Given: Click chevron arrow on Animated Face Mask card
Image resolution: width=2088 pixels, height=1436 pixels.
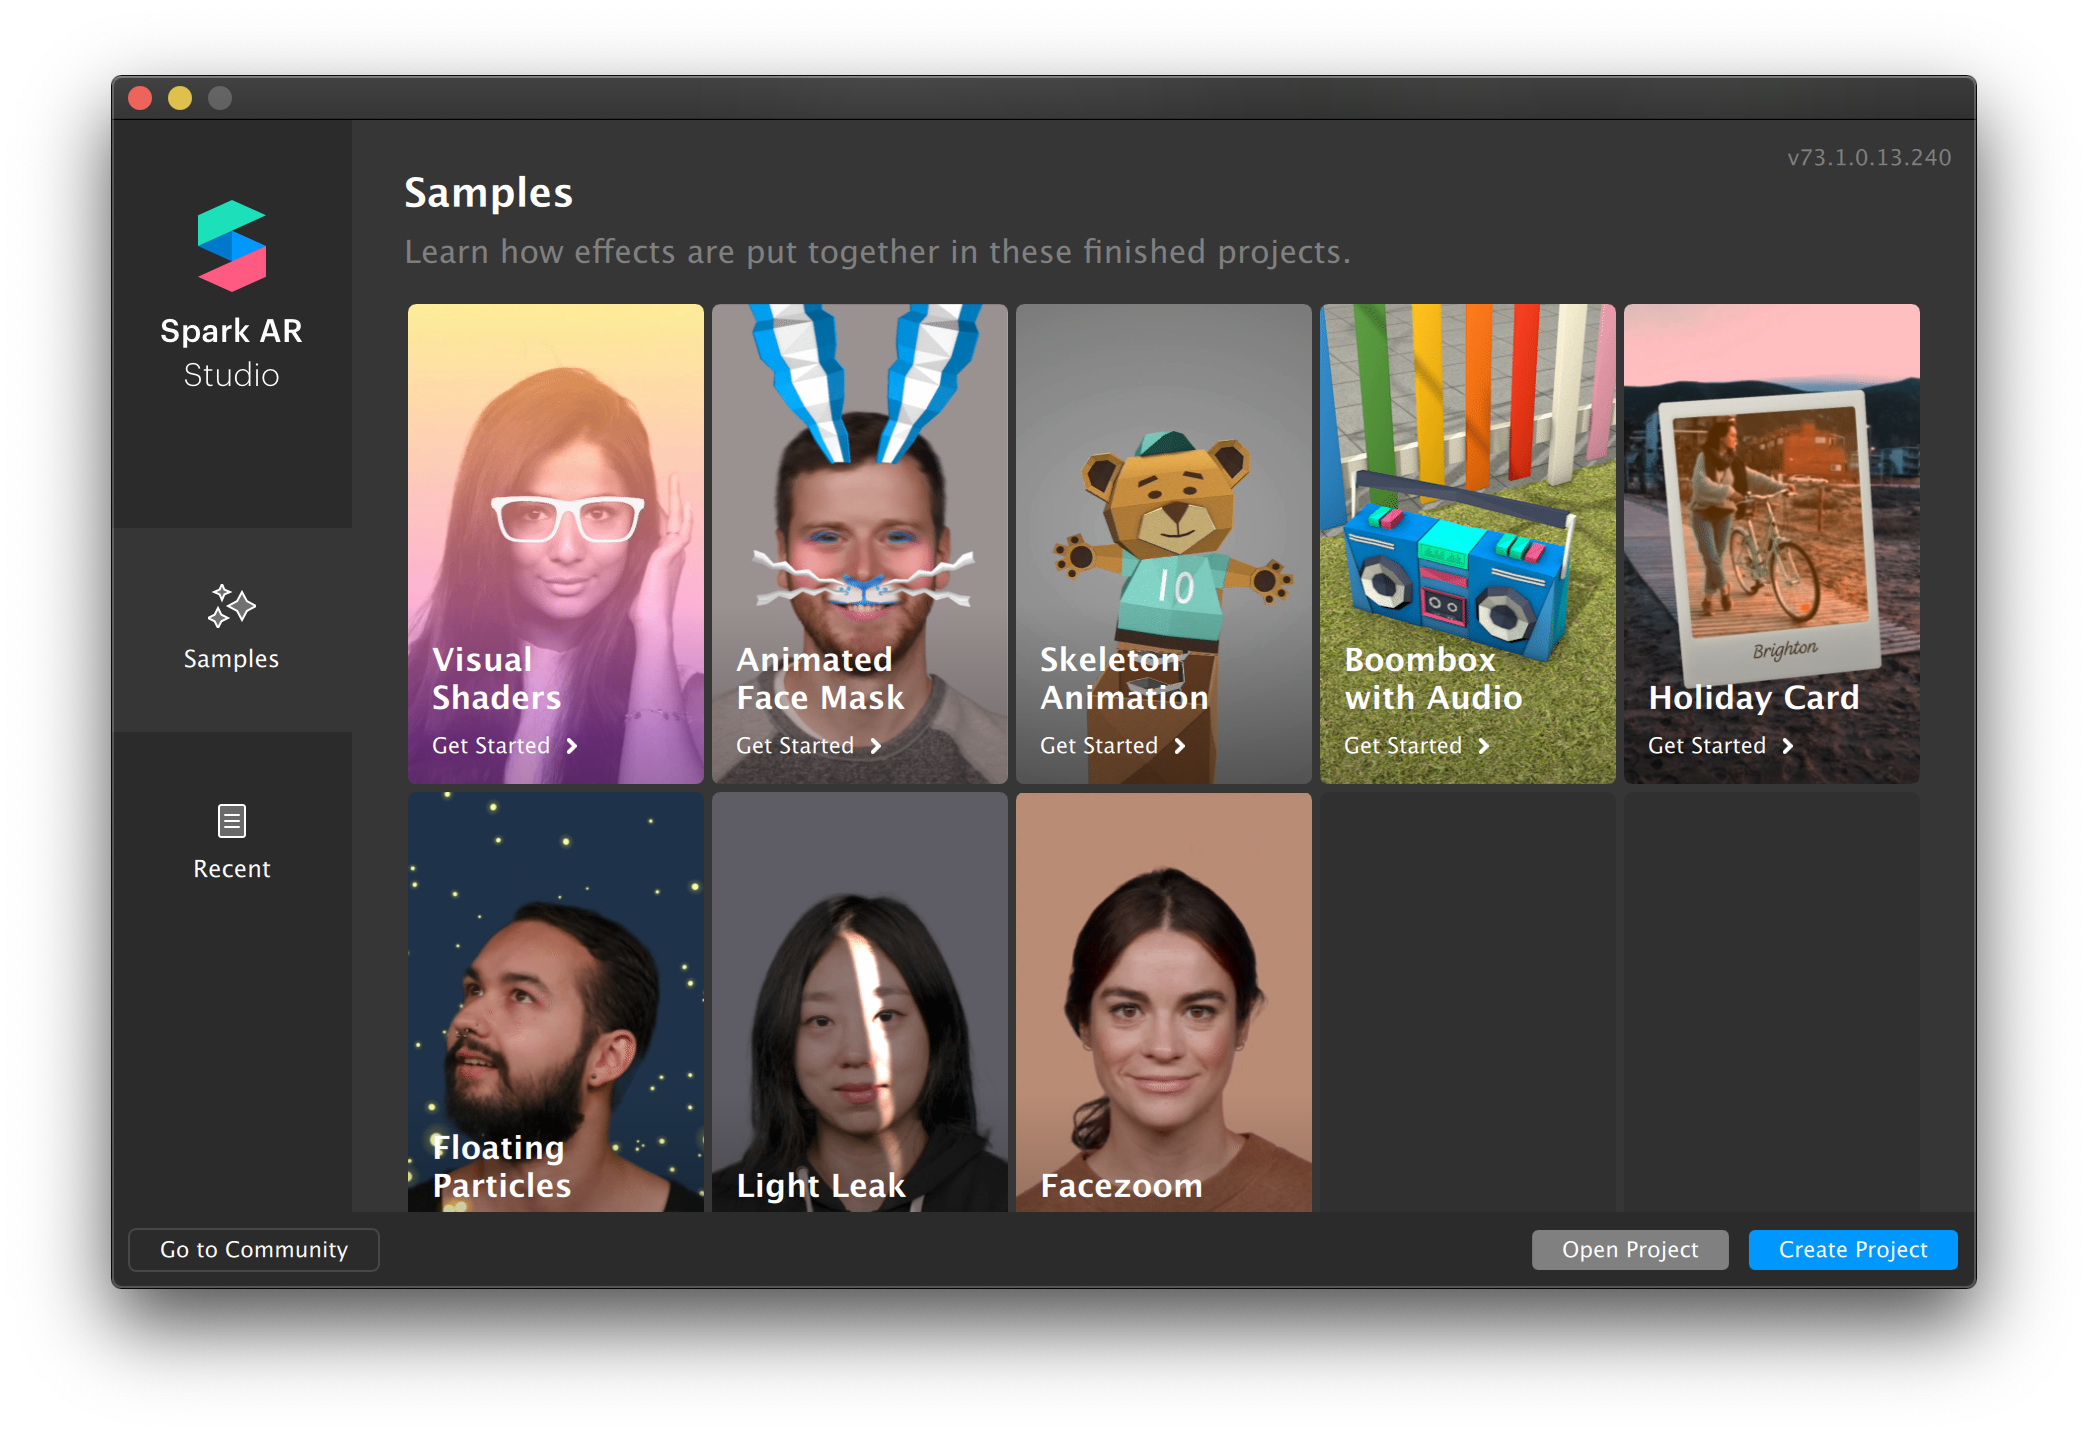Looking at the screenshot, I should click(876, 746).
